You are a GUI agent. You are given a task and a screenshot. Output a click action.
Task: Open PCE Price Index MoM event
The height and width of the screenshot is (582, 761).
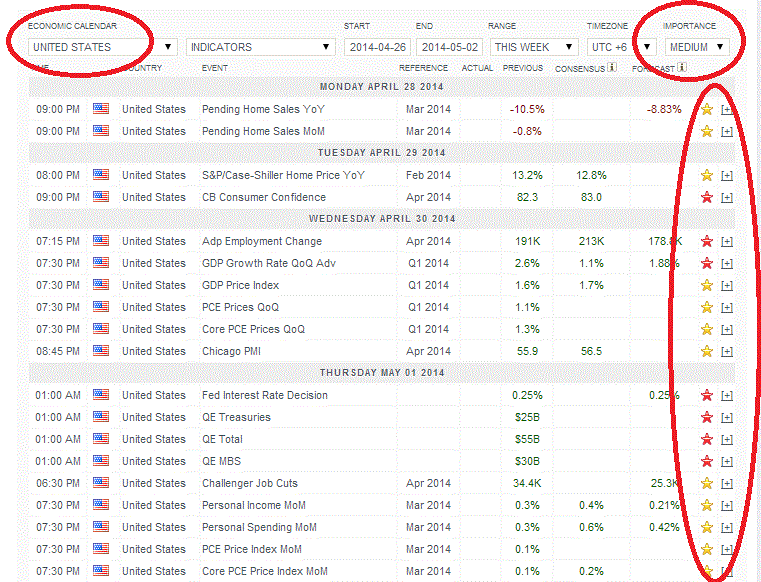pyautogui.click(x=251, y=549)
